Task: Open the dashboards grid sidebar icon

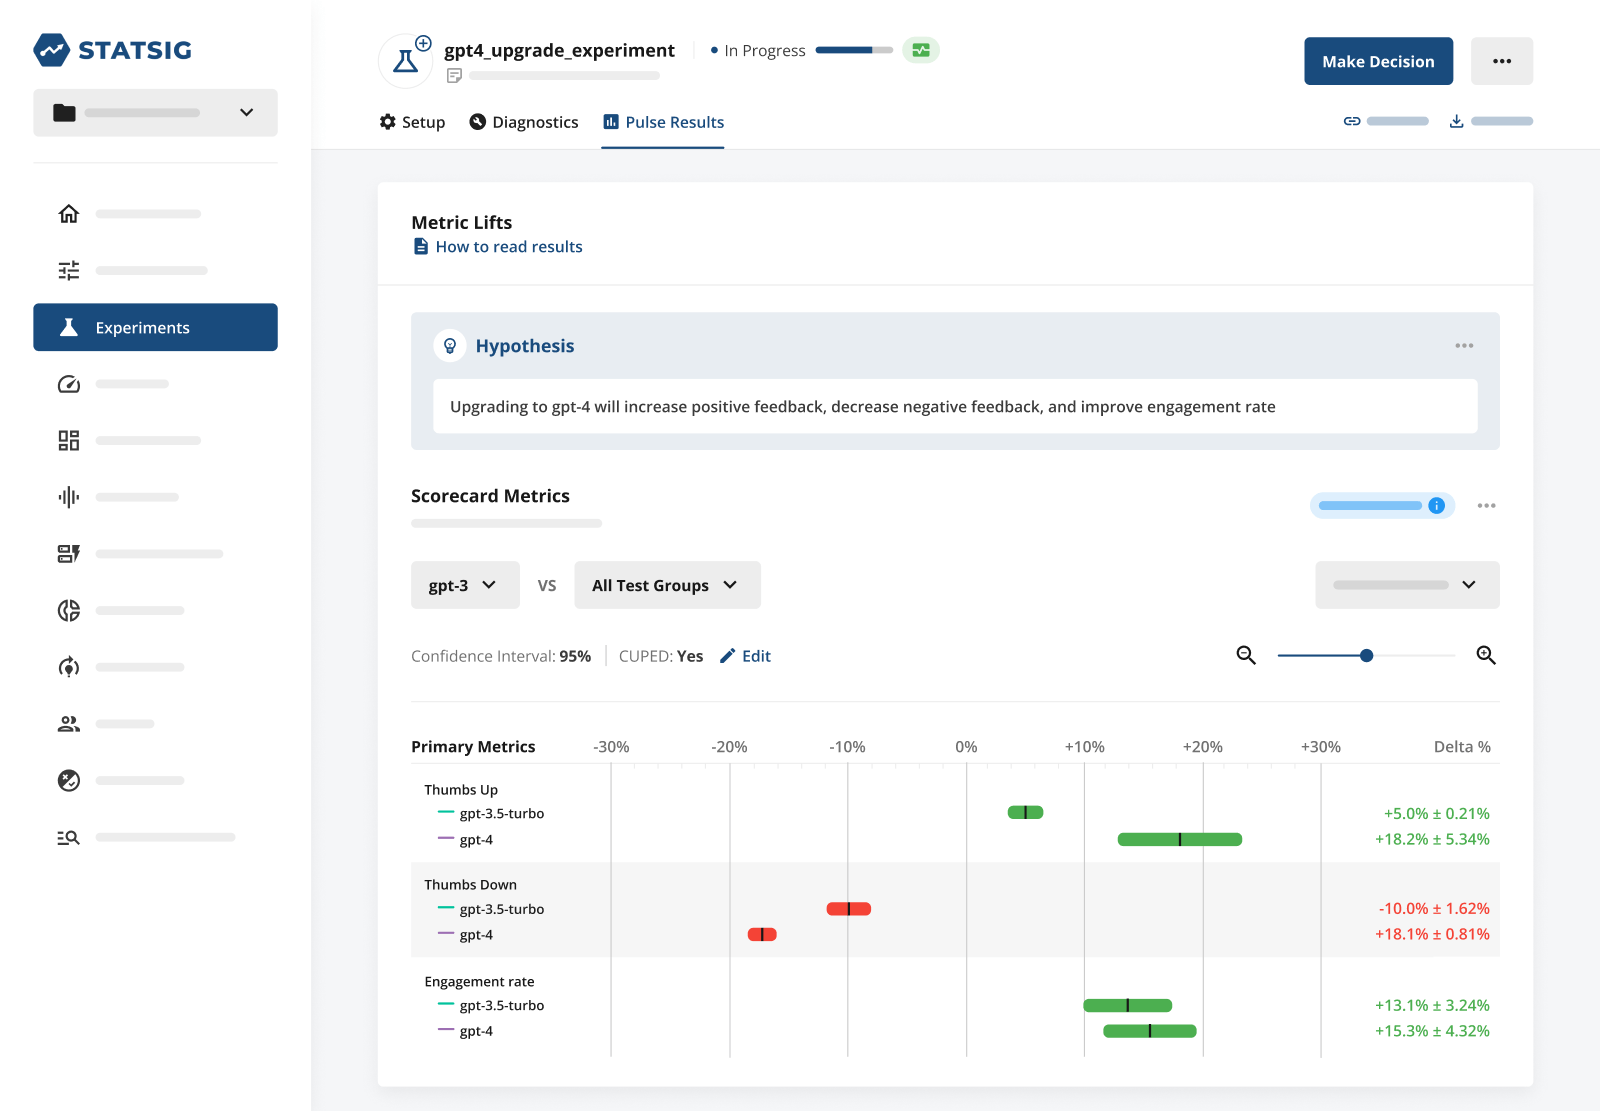Action: pyautogui.click(x=68, y=441)
